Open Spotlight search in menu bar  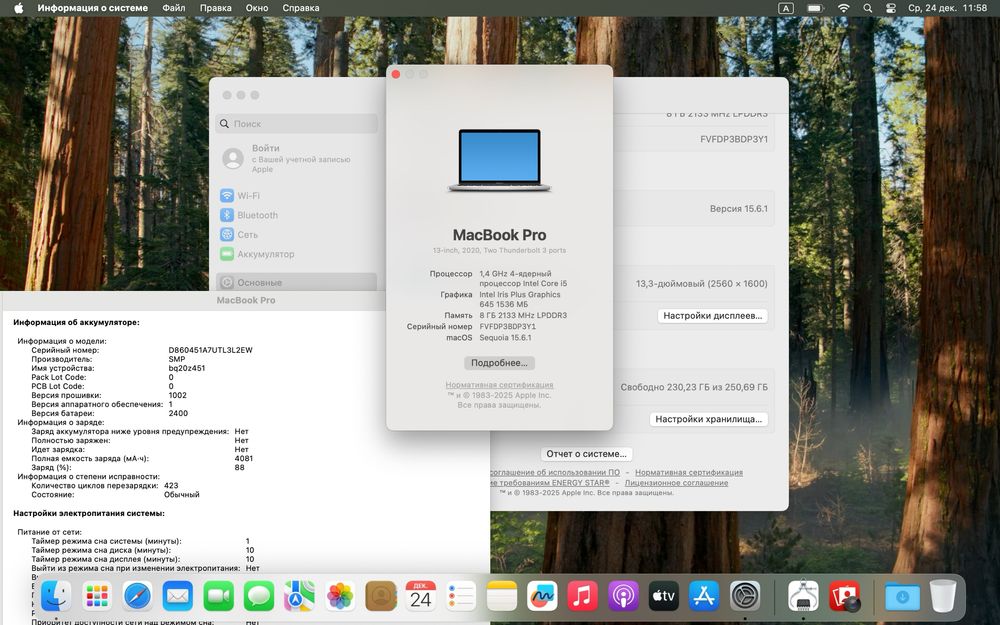pyautogui.click(x=867, y=8)
